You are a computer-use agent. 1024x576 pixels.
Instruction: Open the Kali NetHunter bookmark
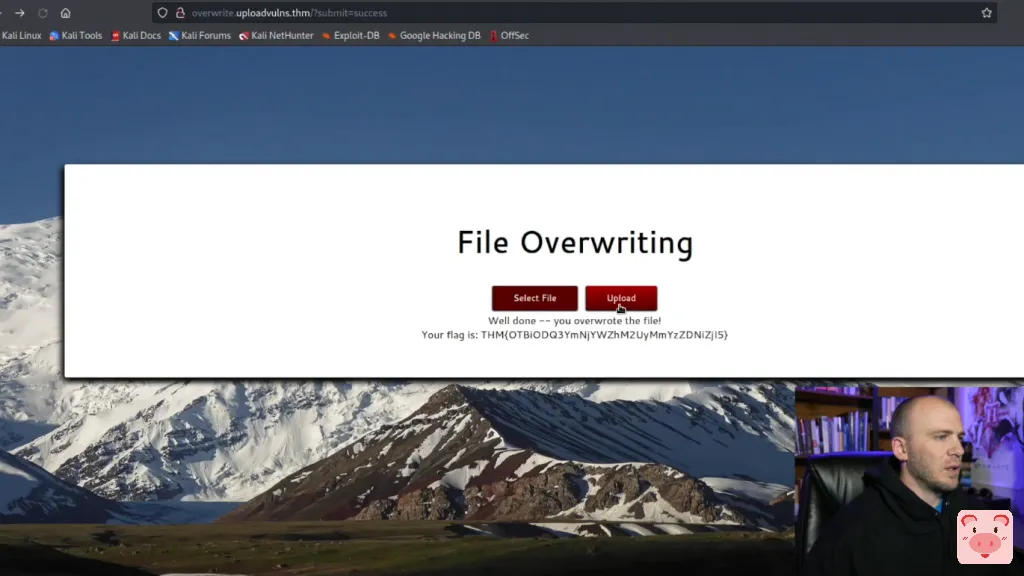click(276, 35)
